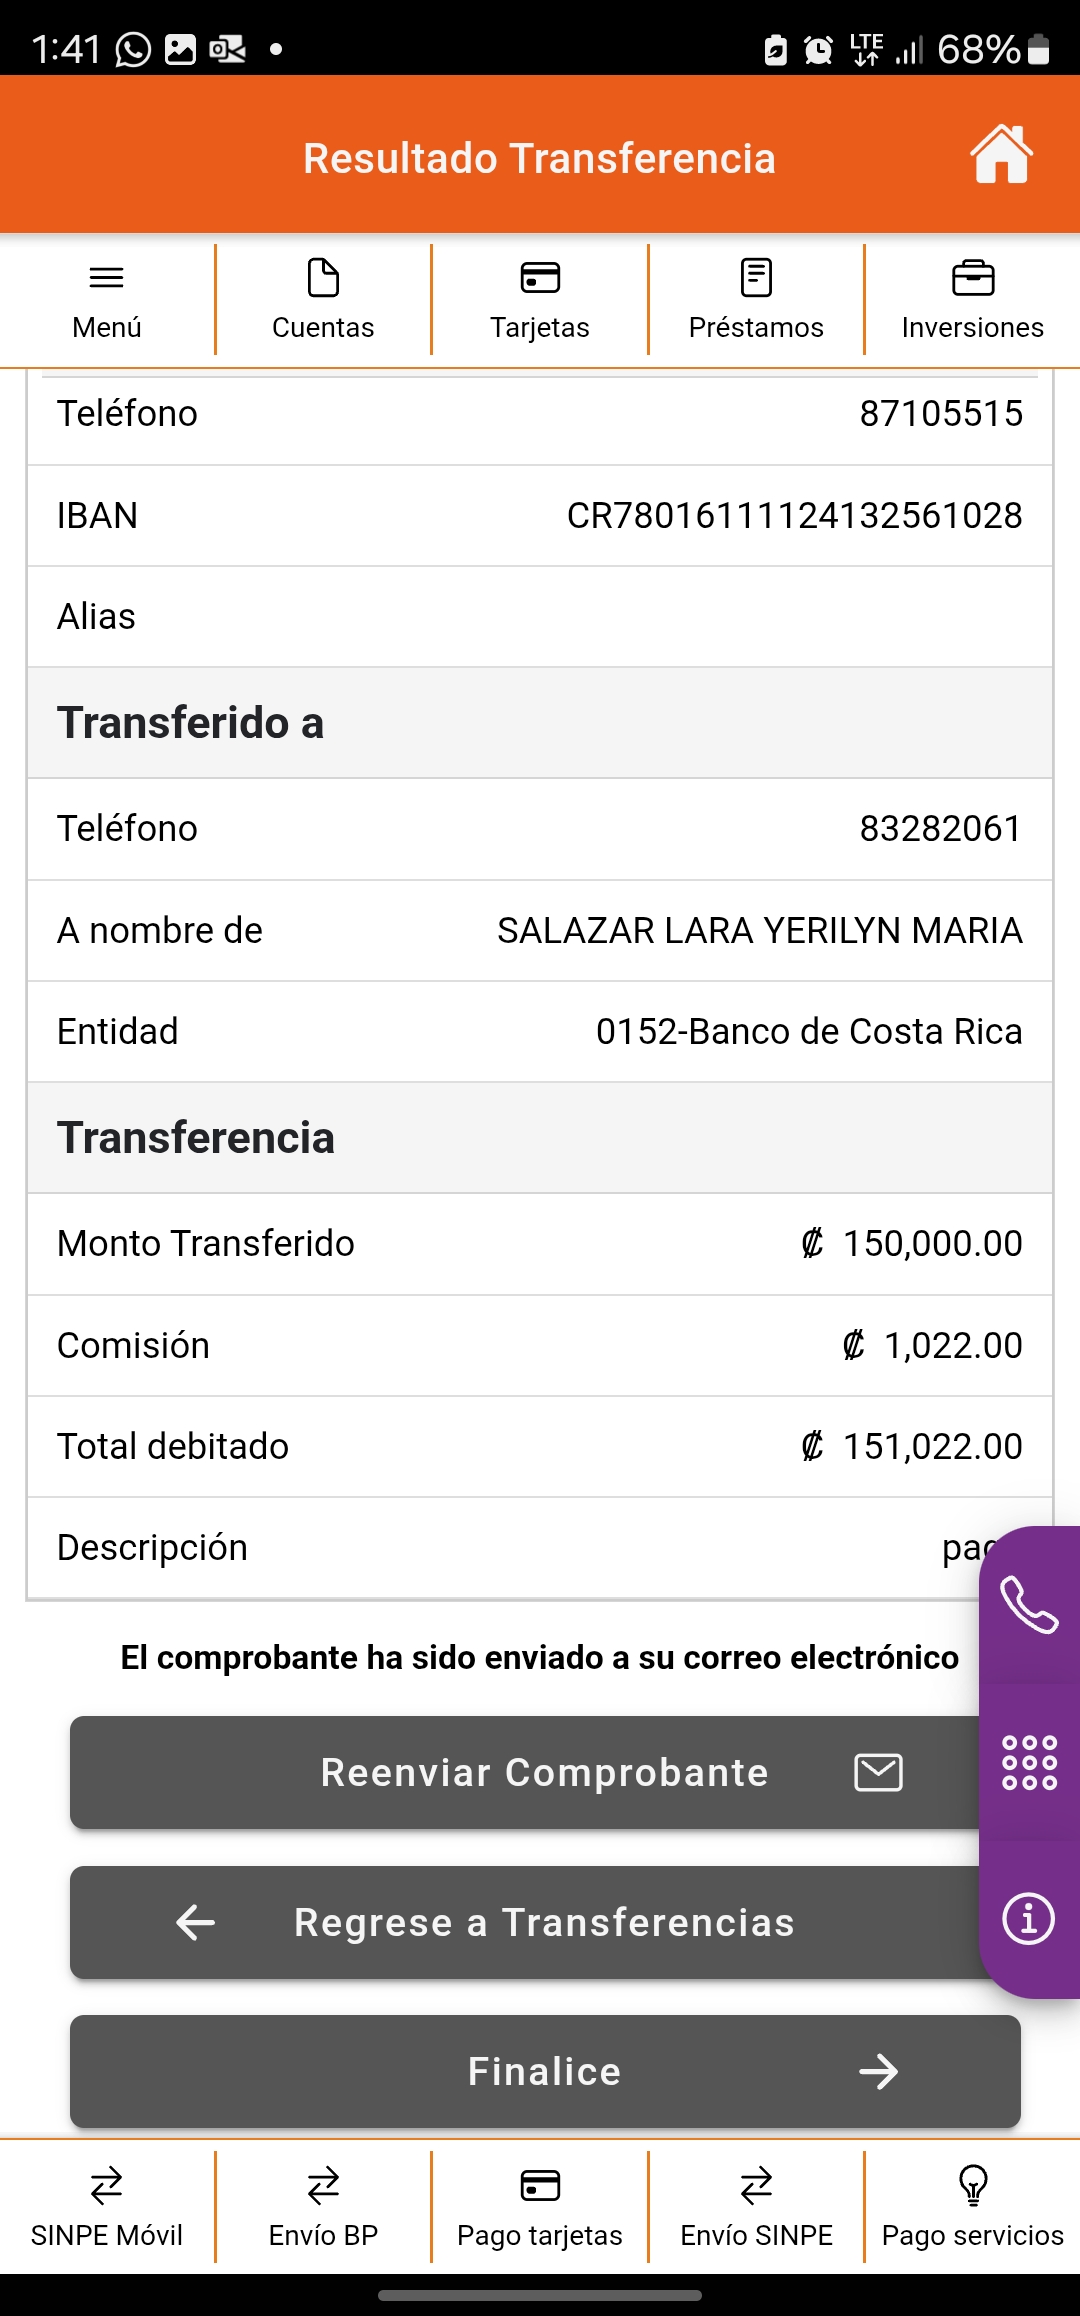This screenshot has height=2316, width=1080.
Task: Tap the IBAN account number
Action: point(794,516)
